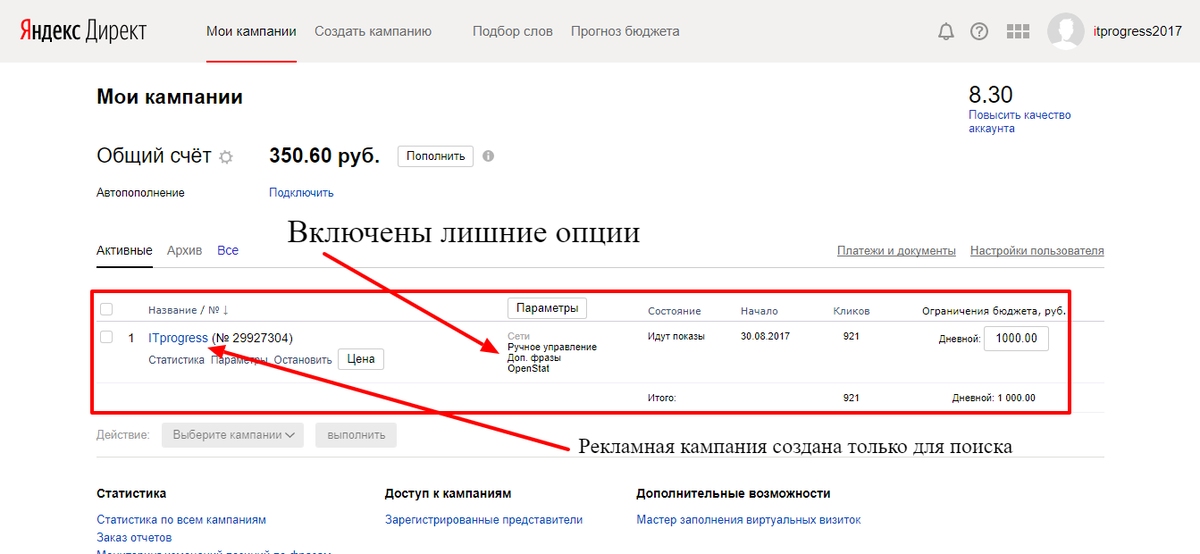Screen dimensions: 1200x554
Task: Click the 921 clicks value in ITprogress row
Action: 851,336
